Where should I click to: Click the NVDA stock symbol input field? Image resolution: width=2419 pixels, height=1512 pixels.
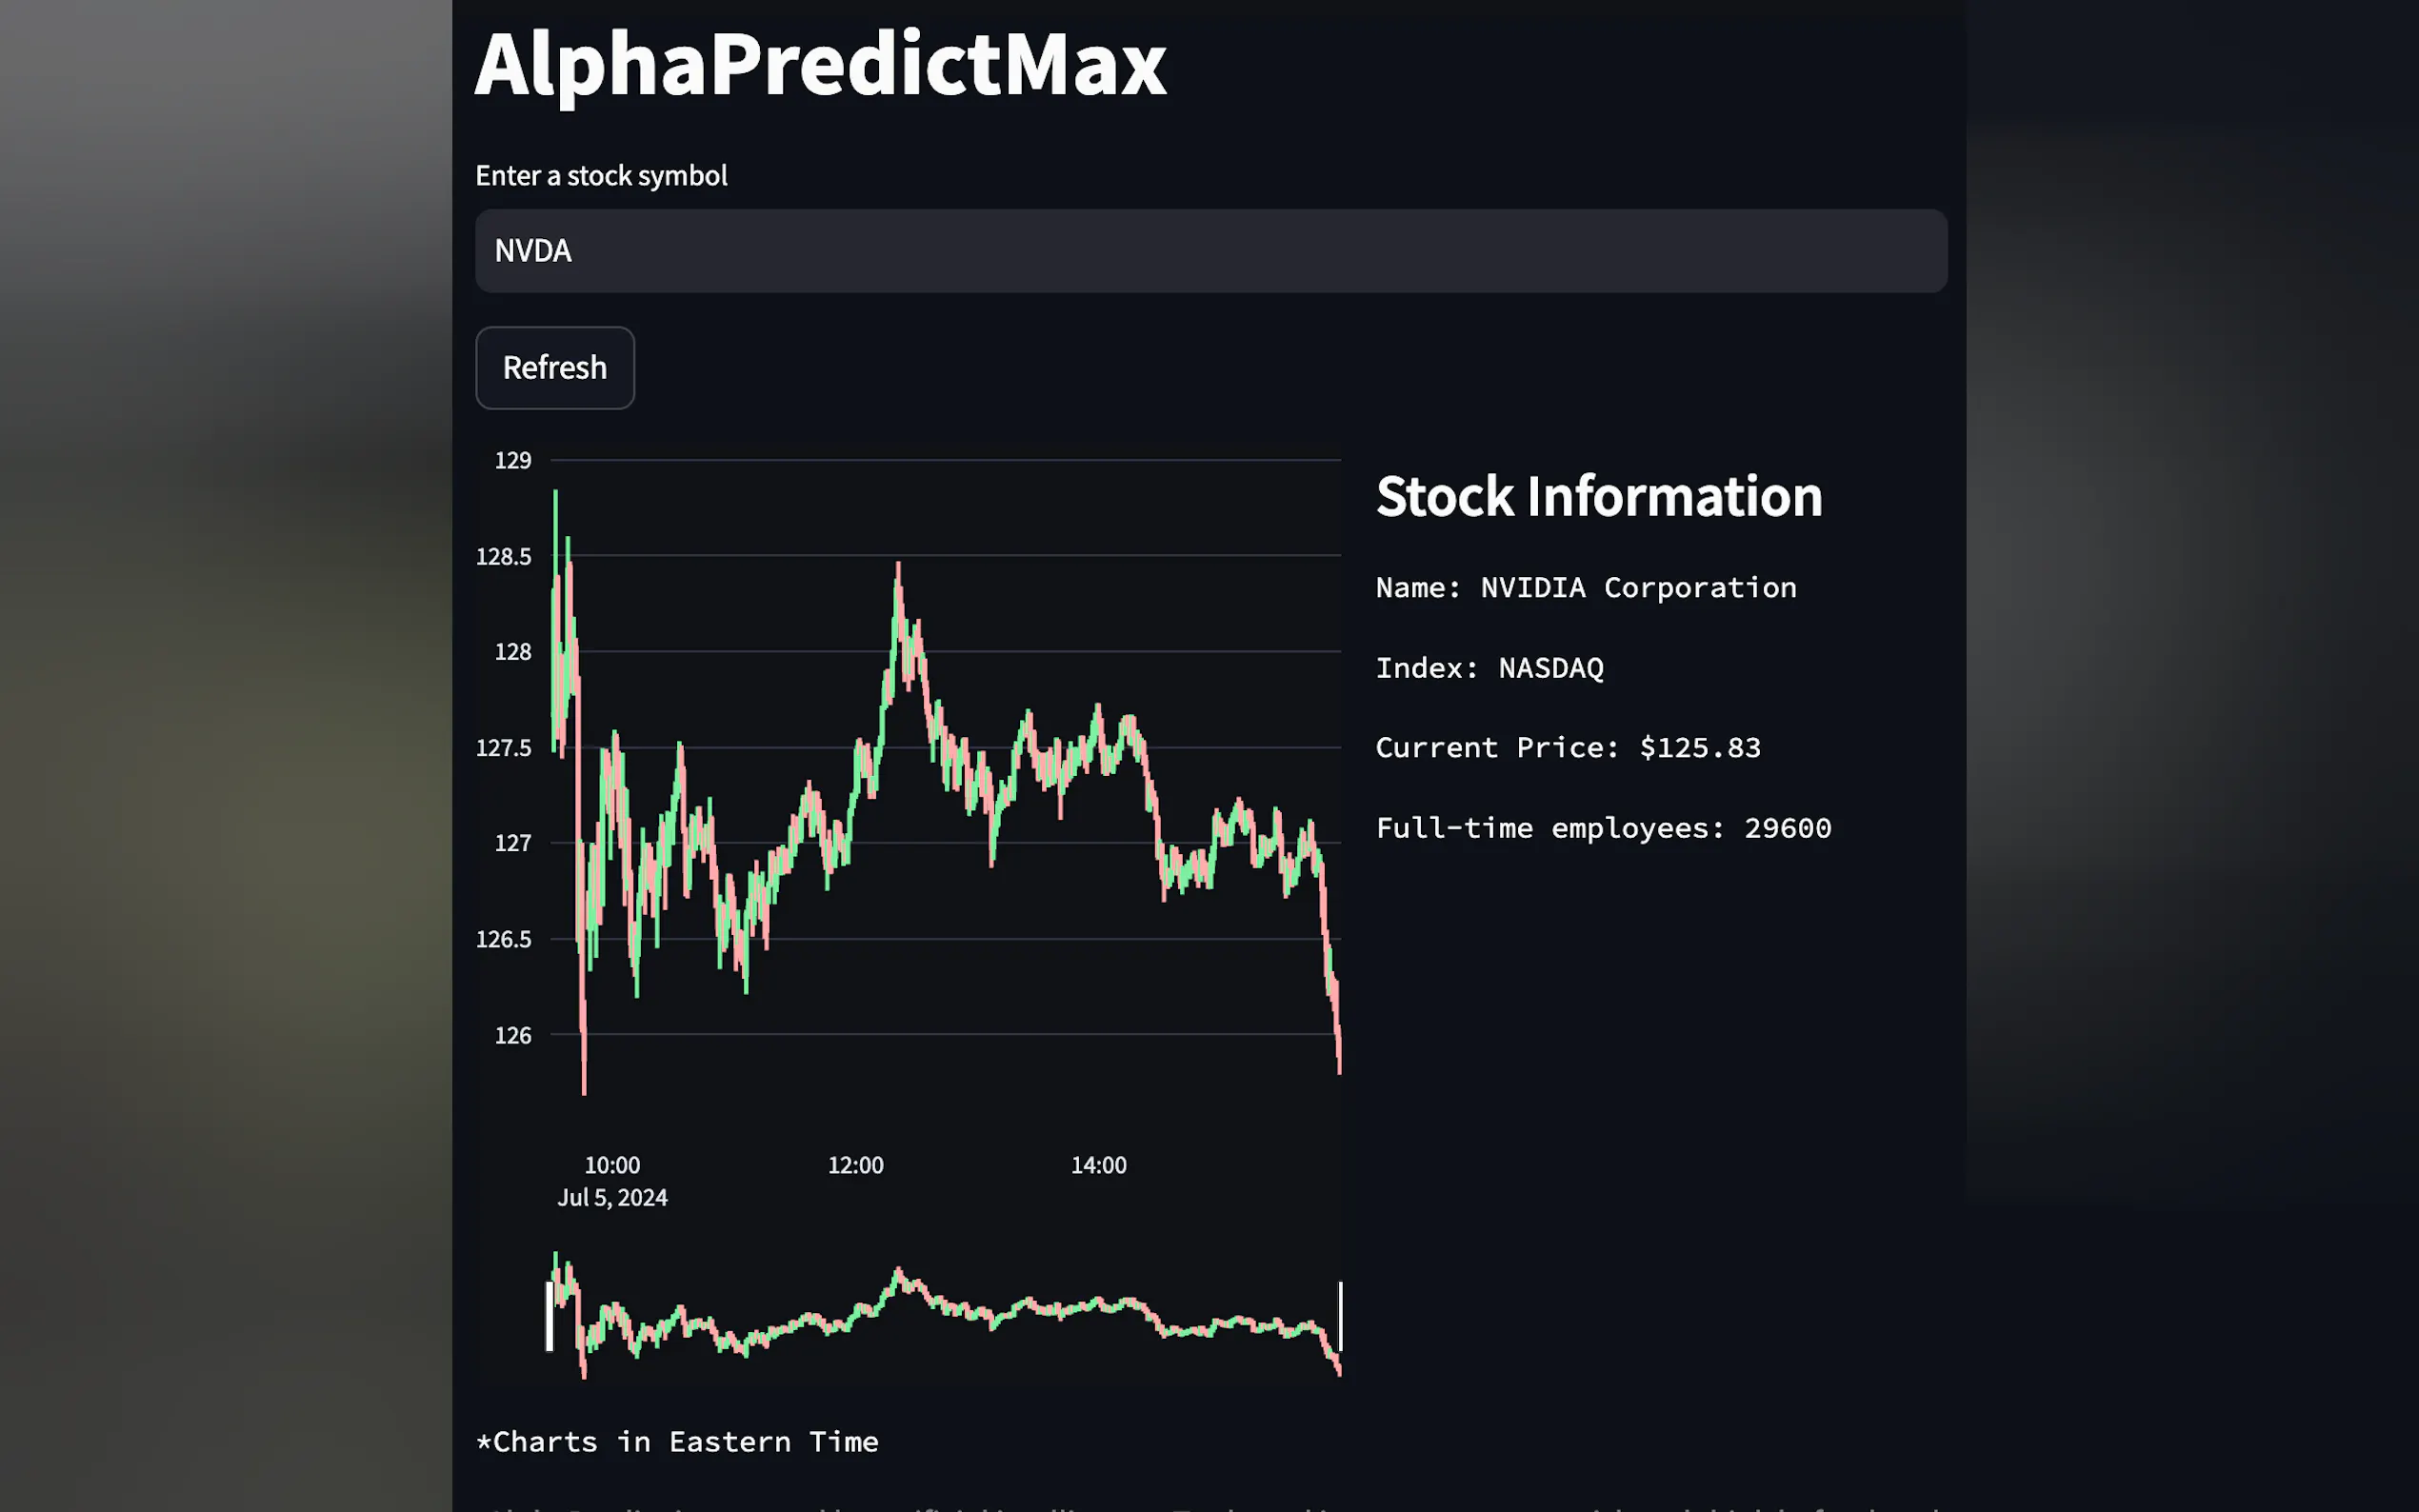click(x=1210, y=251)
